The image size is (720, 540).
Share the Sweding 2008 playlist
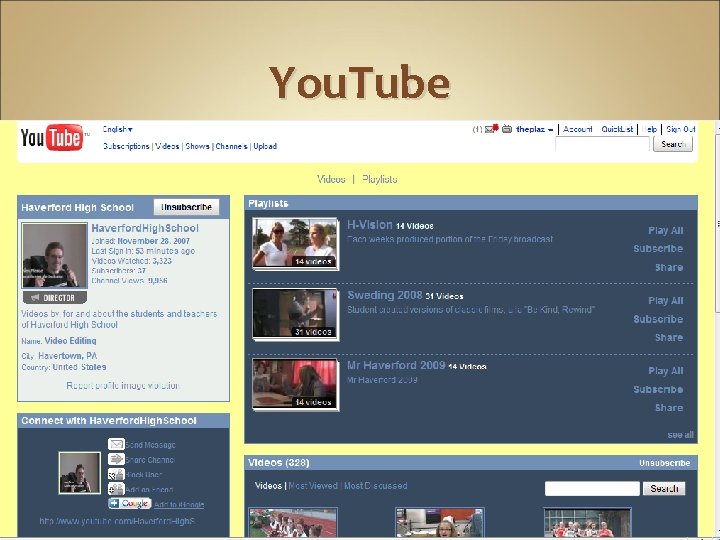(669, 338)
